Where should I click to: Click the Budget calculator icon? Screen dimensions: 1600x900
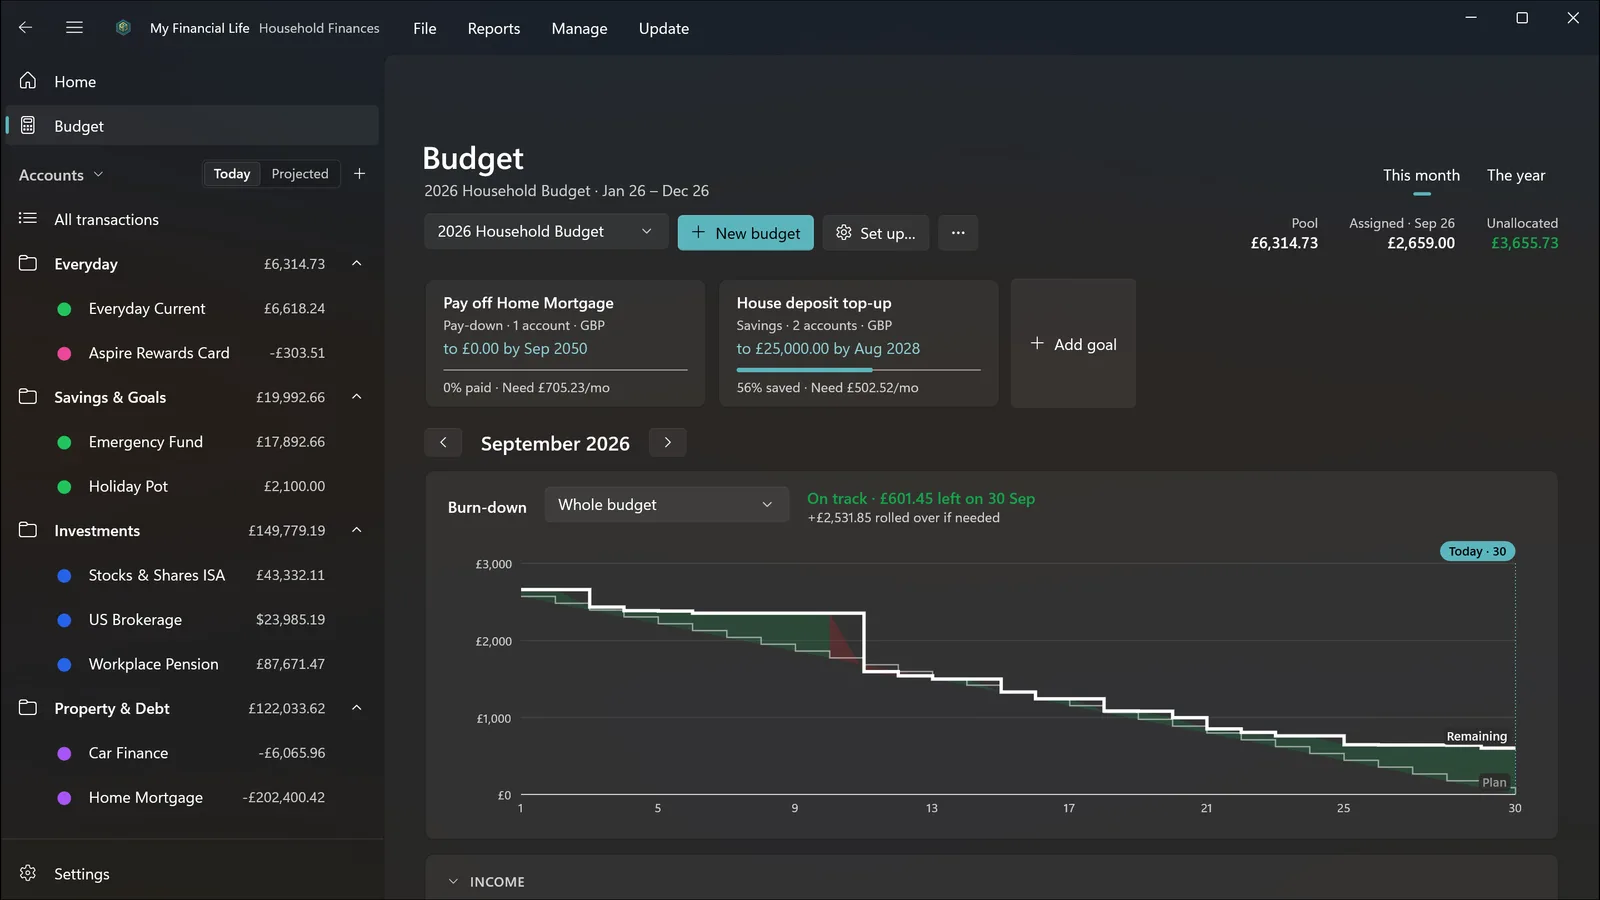[x=28, y=126]
